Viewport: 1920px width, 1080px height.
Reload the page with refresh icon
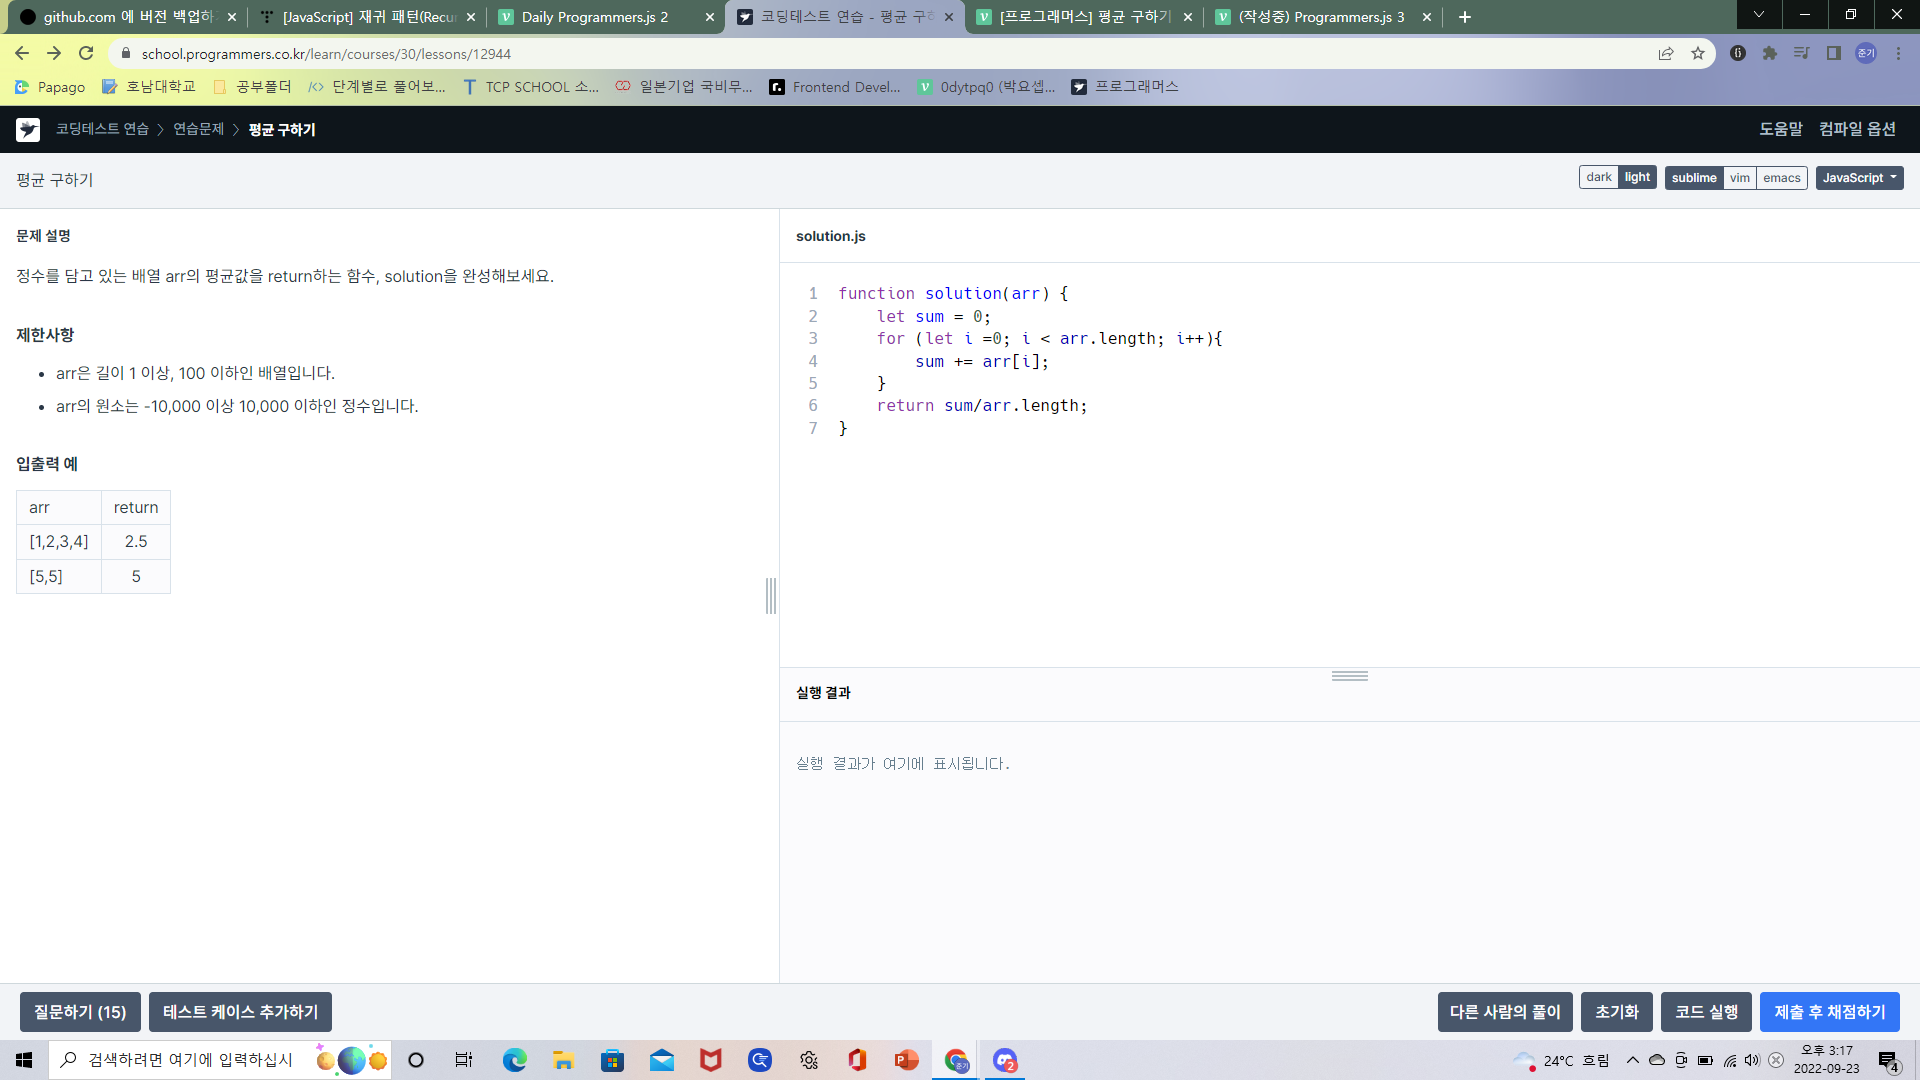[x=86, y=53]
